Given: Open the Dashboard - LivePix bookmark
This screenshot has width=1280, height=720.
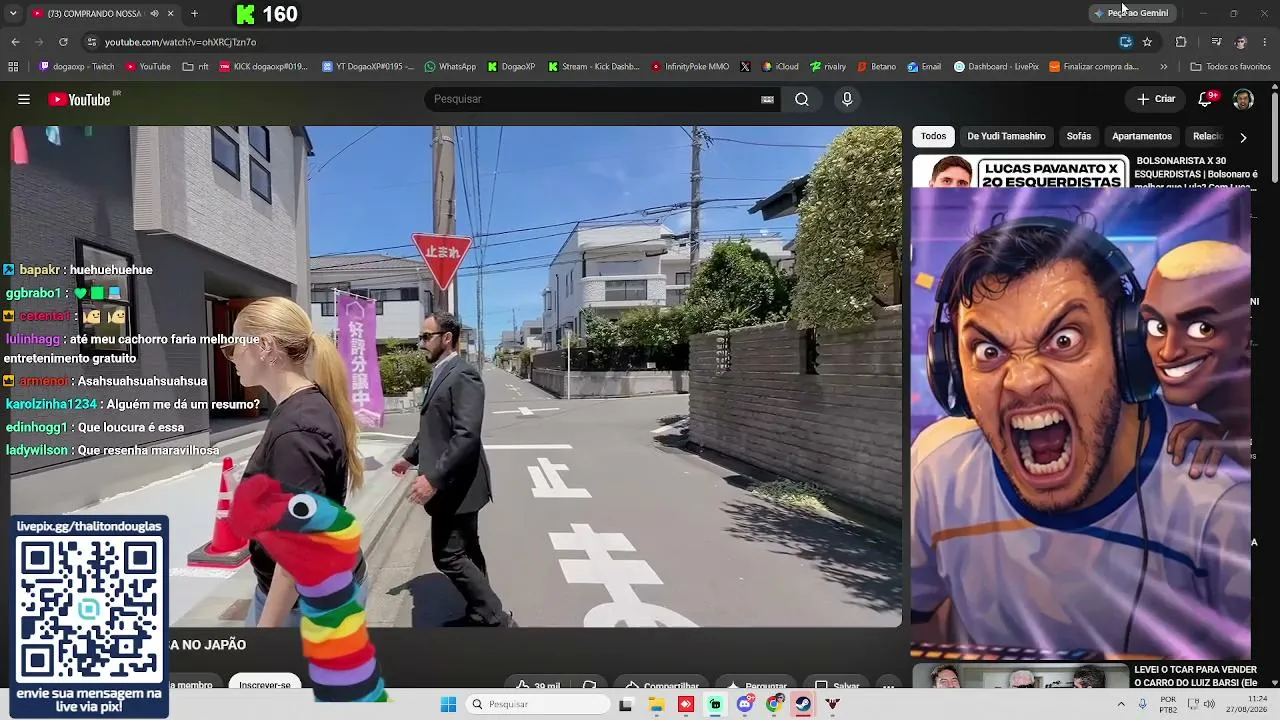Looking at the screenshot, I should point(996,67).
